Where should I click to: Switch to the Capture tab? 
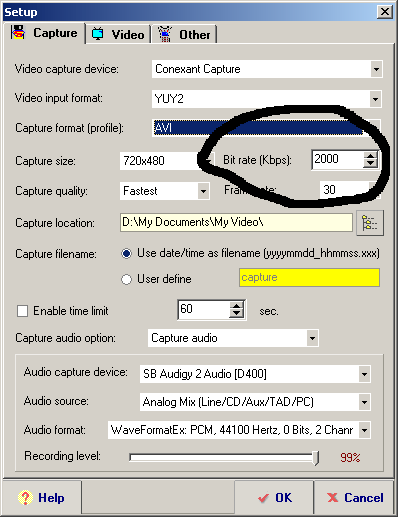44,33
